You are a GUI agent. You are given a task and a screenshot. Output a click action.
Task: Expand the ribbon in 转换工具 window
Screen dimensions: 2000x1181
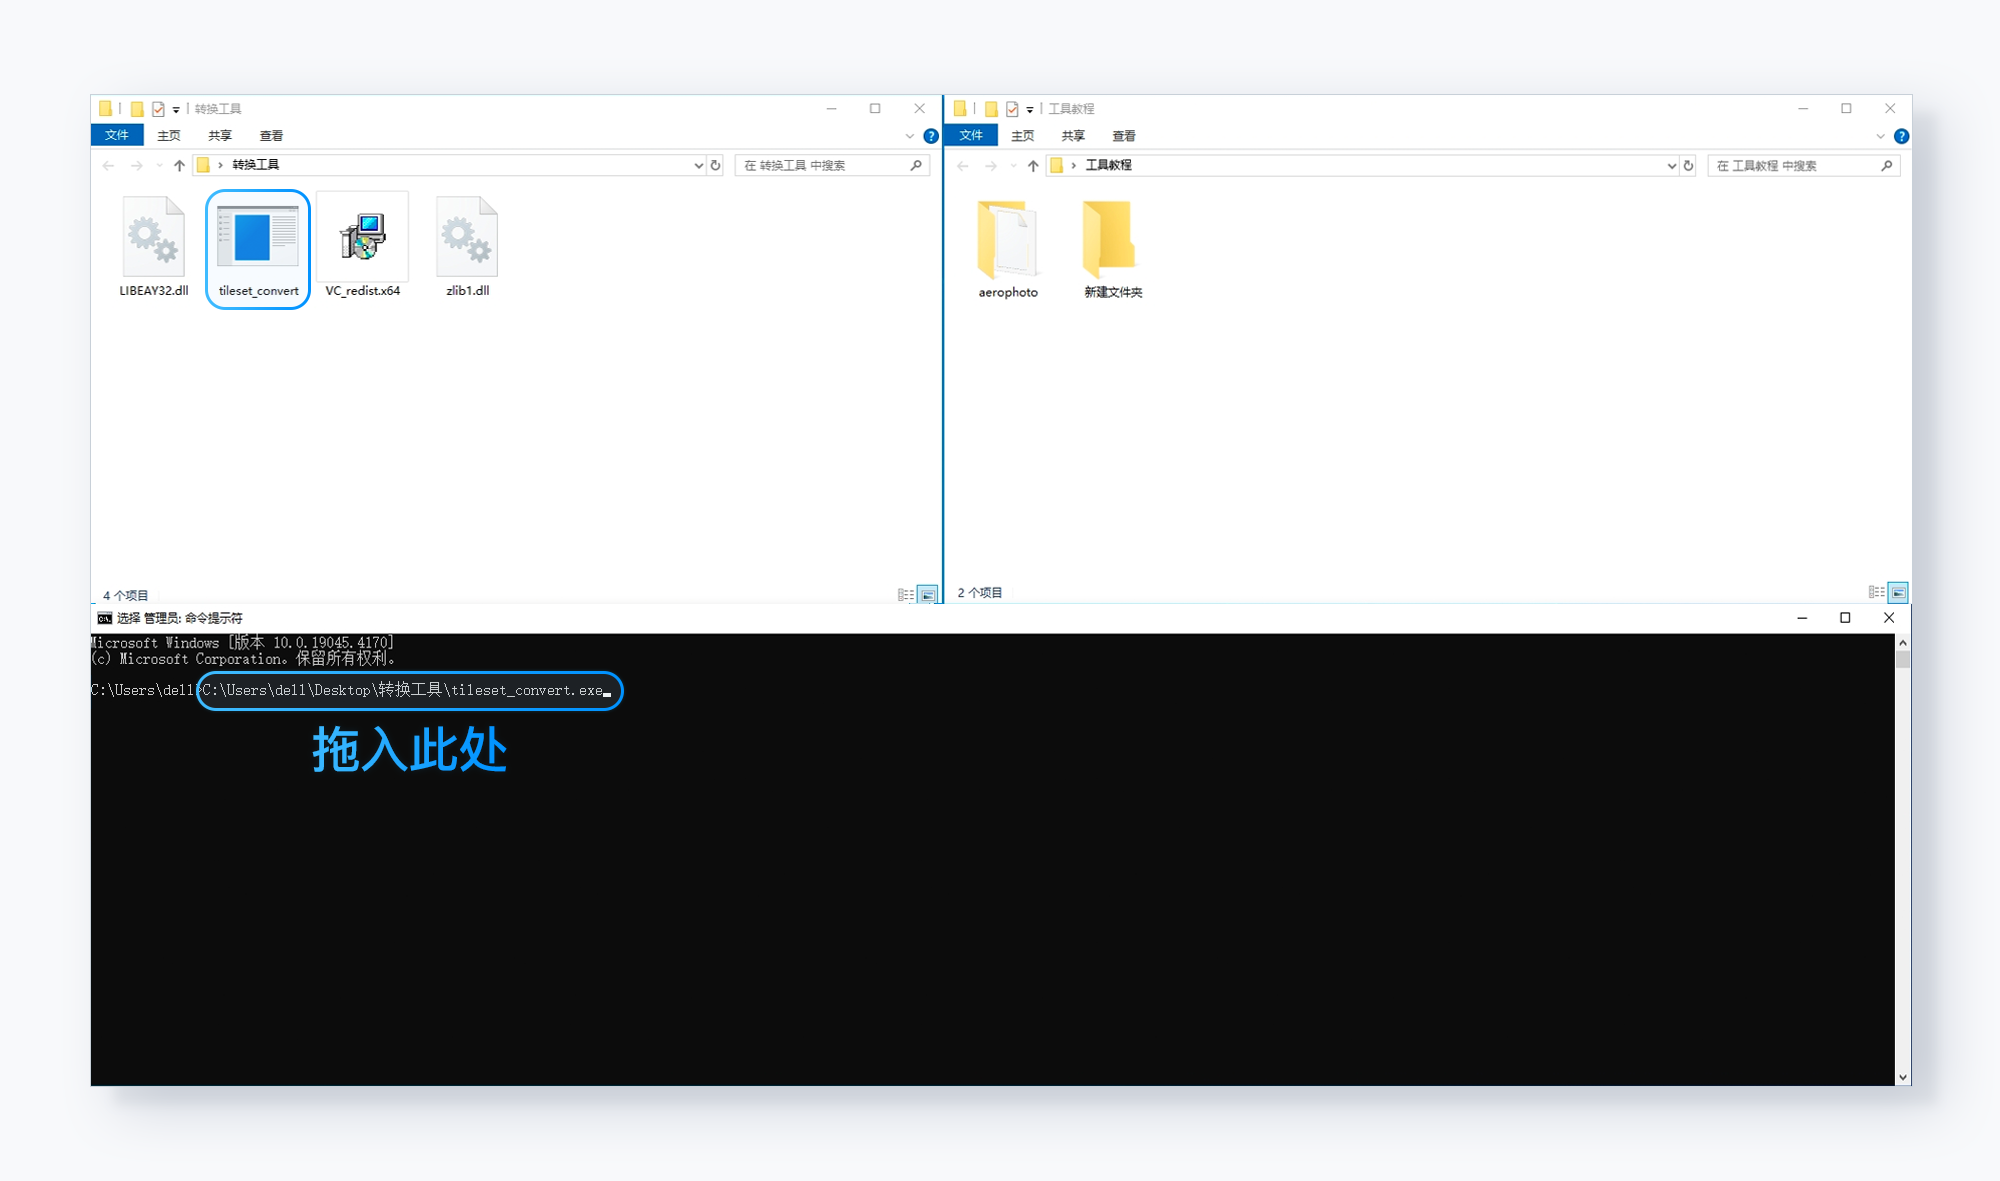pyautogui.click(x=909, y=136)
